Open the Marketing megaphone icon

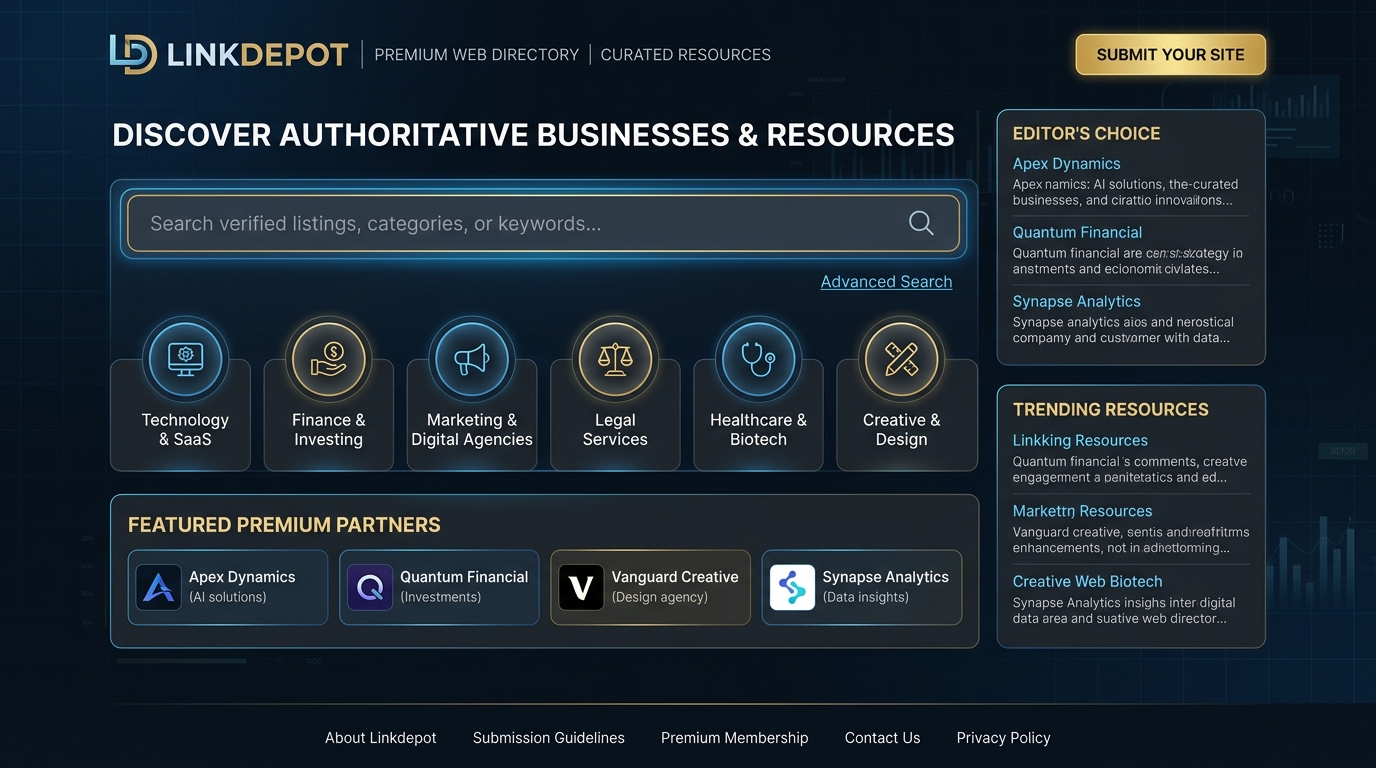coord(472,358)
